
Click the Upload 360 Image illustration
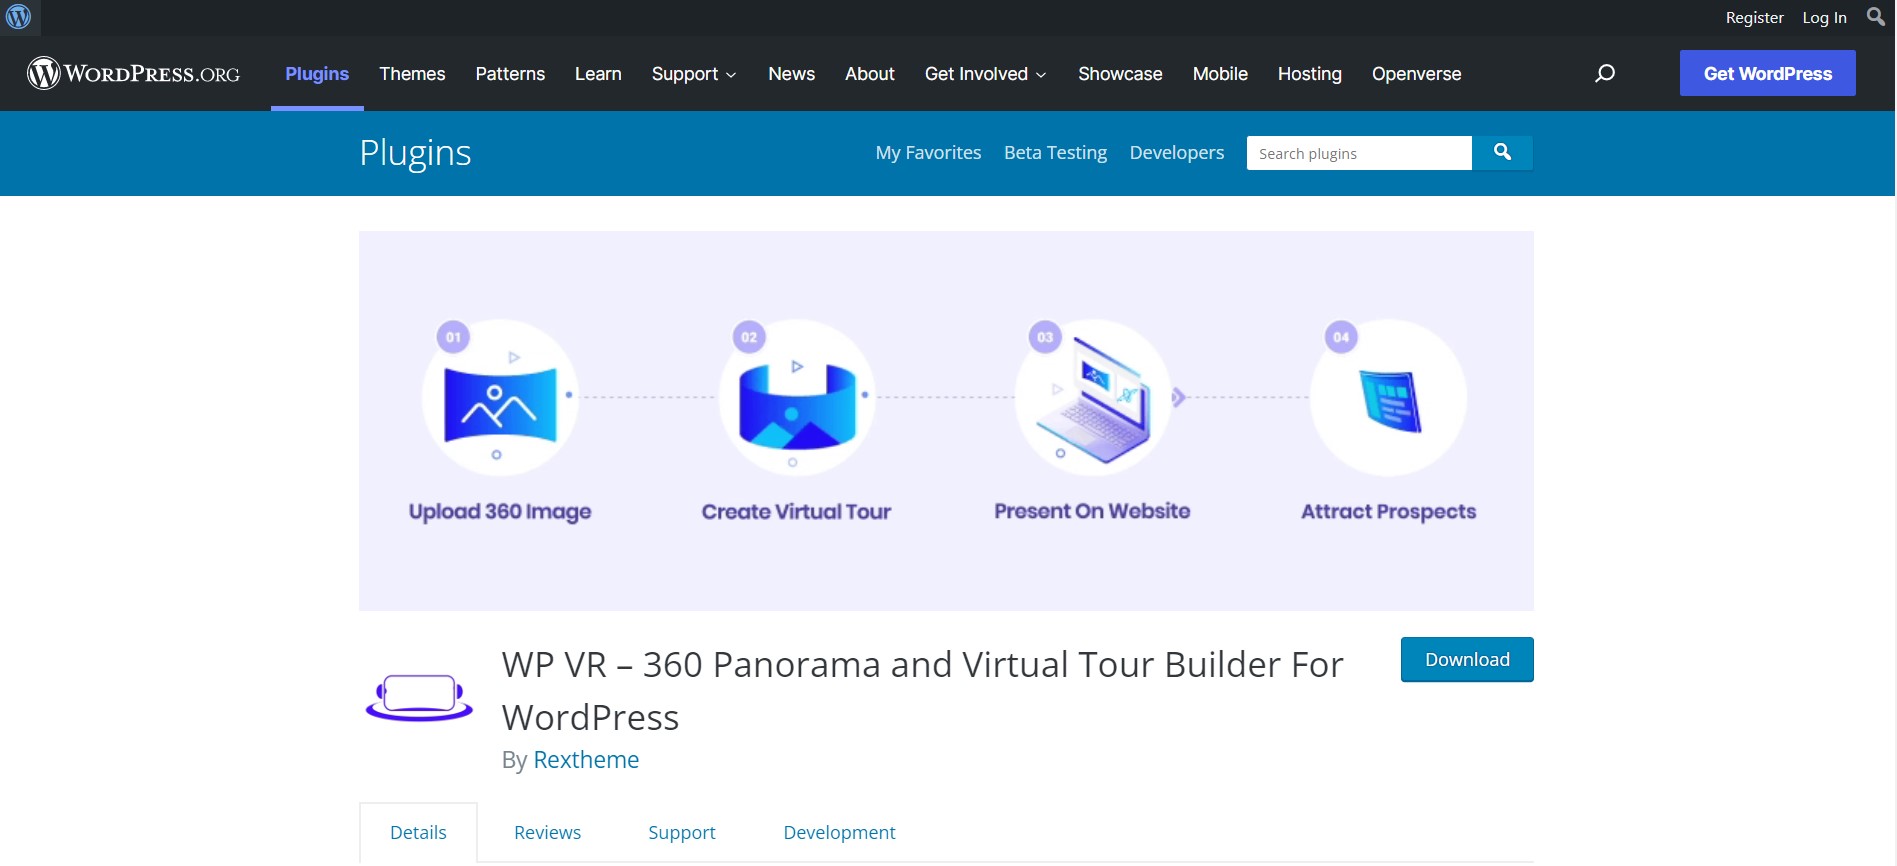click(500, 399)
